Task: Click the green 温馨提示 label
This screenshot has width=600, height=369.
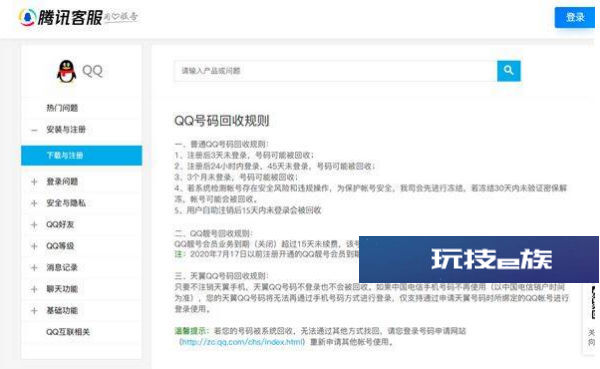Action: (x=192, y=331)
